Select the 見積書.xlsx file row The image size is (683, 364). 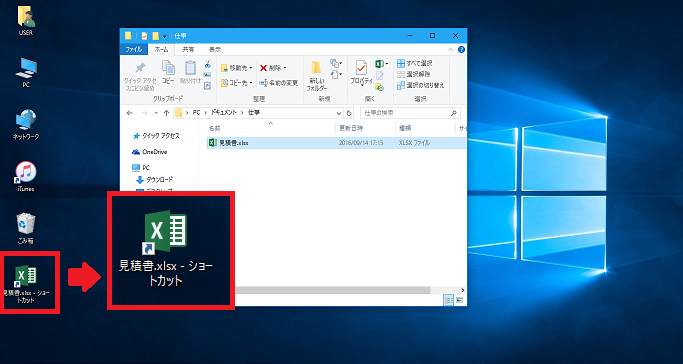(336, 143)
